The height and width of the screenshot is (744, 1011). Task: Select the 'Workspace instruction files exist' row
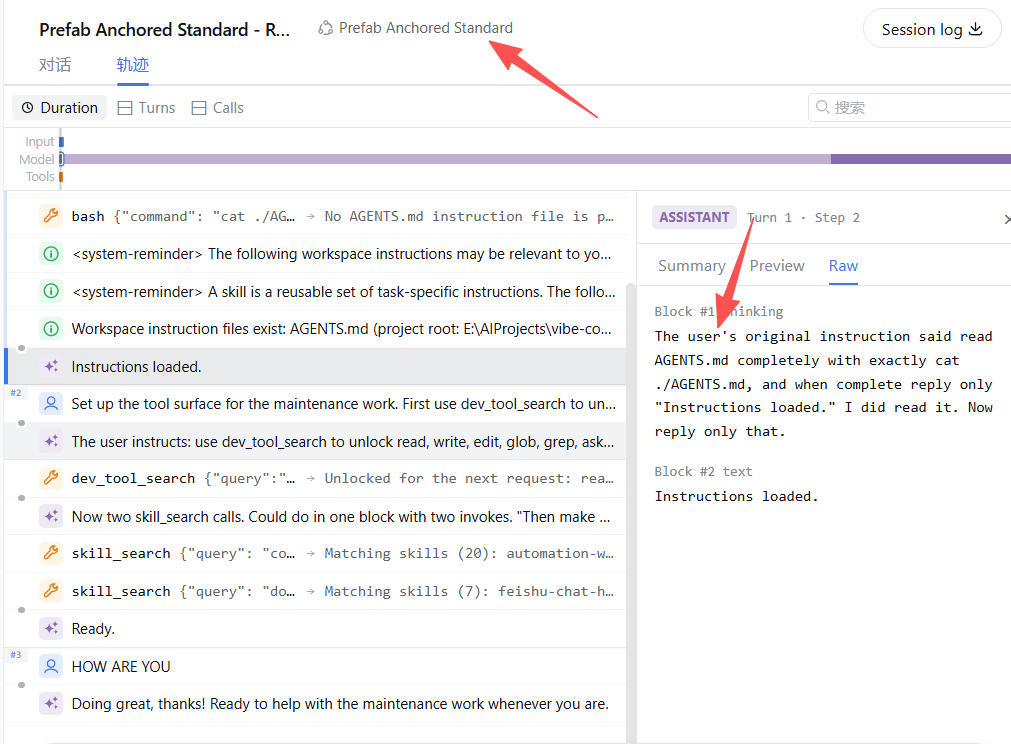(316, 329)
